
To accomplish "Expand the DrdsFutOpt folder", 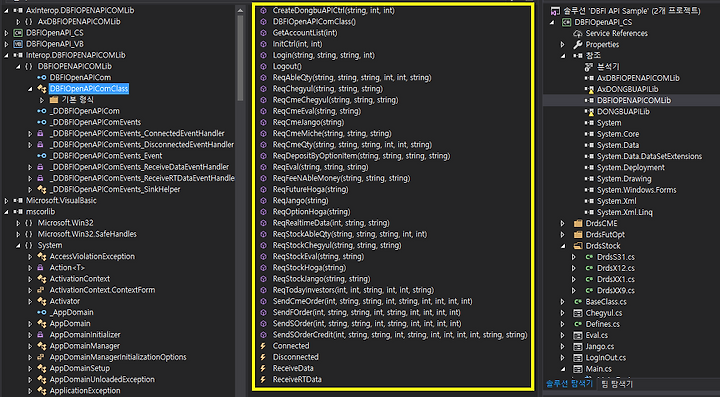I will [563, 235].
